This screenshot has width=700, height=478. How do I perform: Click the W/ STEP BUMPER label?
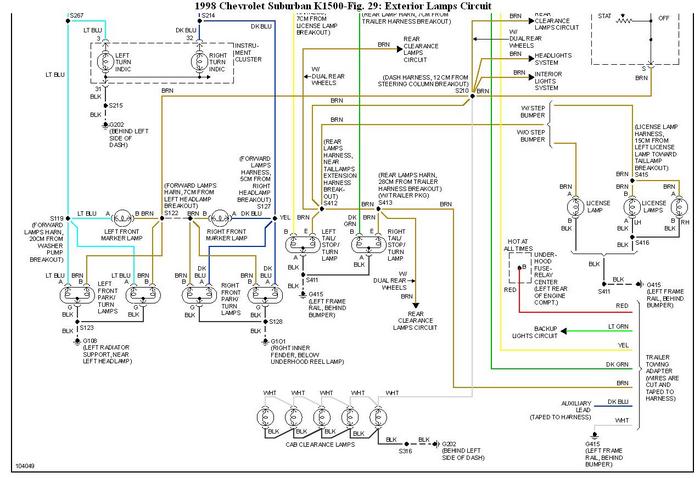coord(533,112)
